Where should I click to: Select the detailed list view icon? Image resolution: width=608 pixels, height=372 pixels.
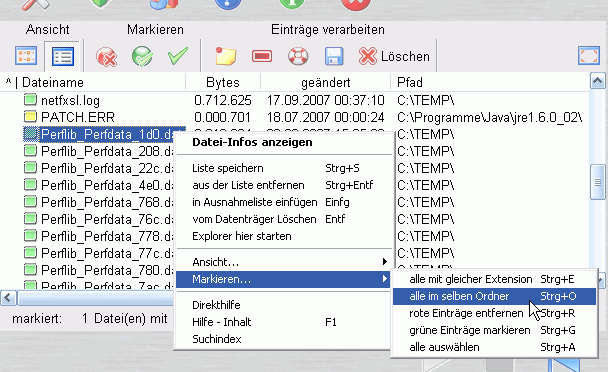(x=62, y=57)
